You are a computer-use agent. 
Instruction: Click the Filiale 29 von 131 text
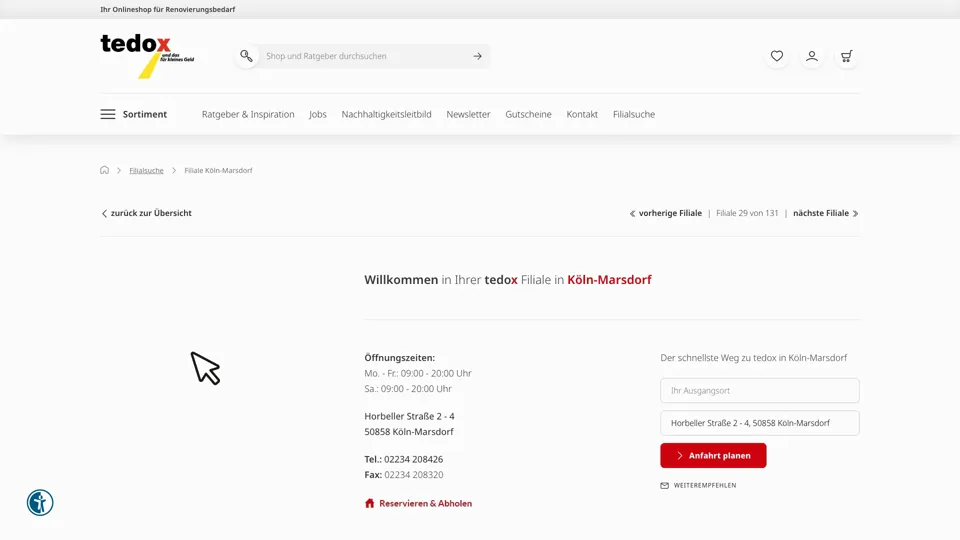point(747,213)
